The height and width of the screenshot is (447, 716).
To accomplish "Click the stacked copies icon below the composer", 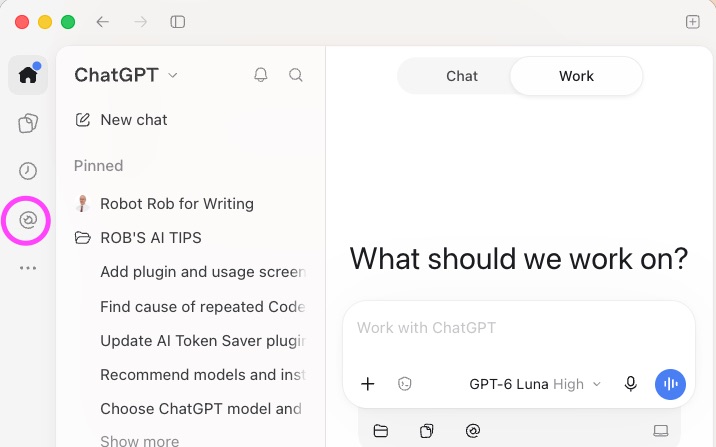I will 426,431.
